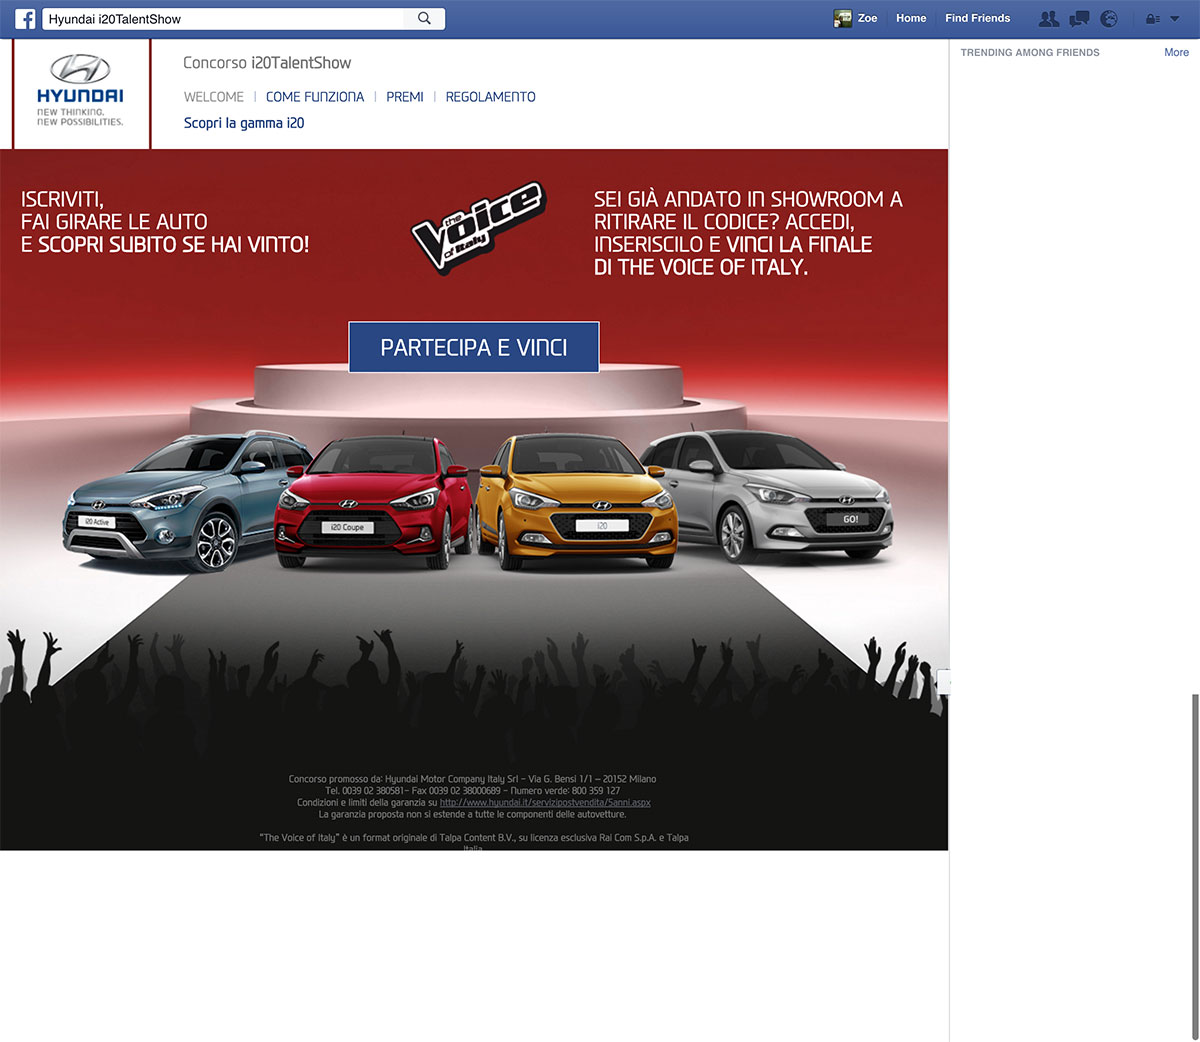
Task: Select the blue i20 Active car
Action: (x=185, y=501)
